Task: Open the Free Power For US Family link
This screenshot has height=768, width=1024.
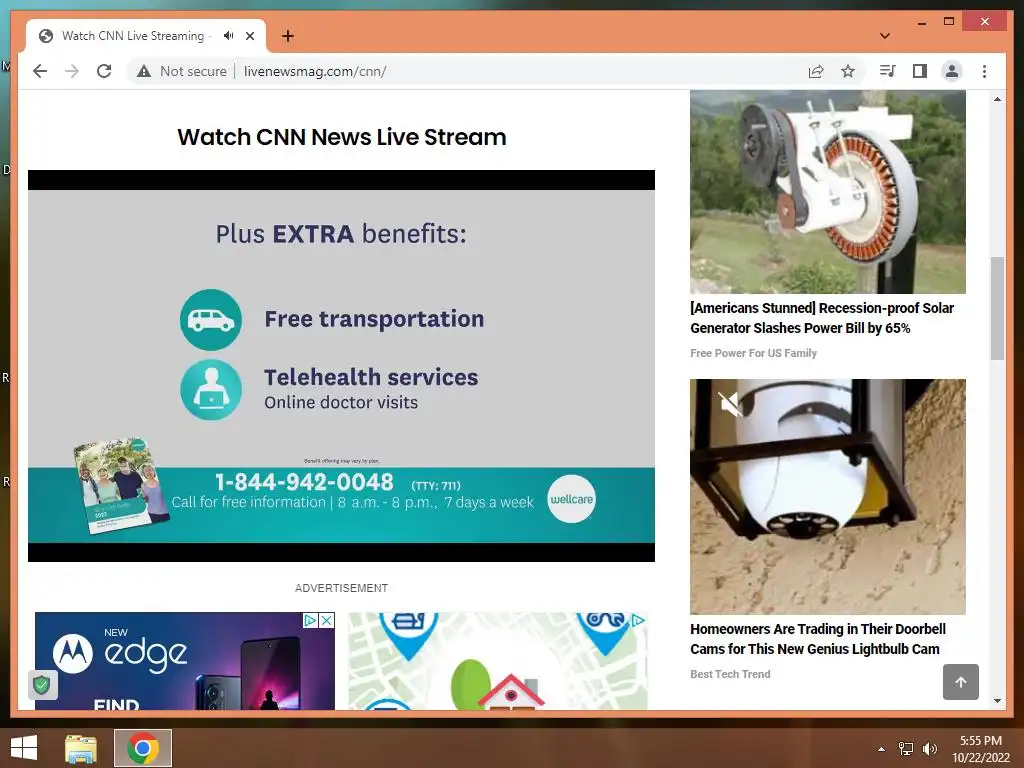Action: click(x=753, y=353)
